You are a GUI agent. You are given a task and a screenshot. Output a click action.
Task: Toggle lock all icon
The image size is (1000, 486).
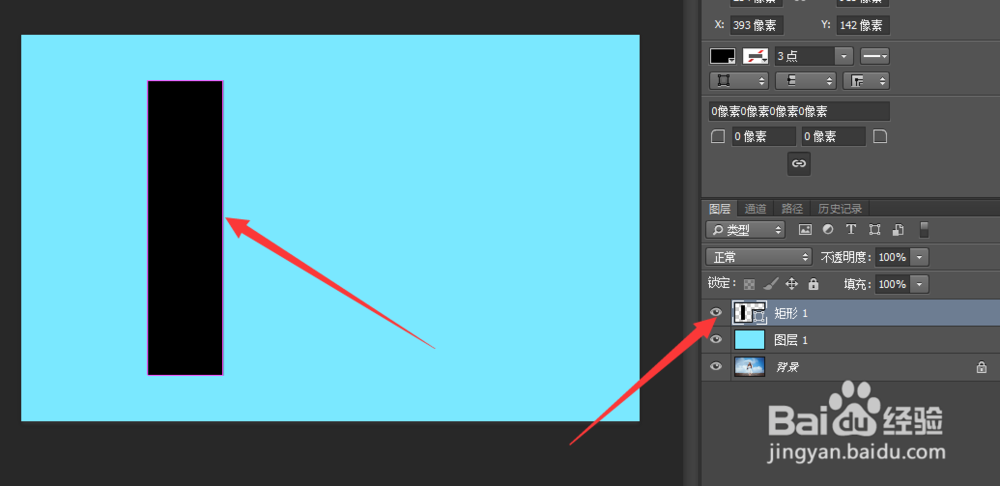pyautogui.click(x=813, y=284)
